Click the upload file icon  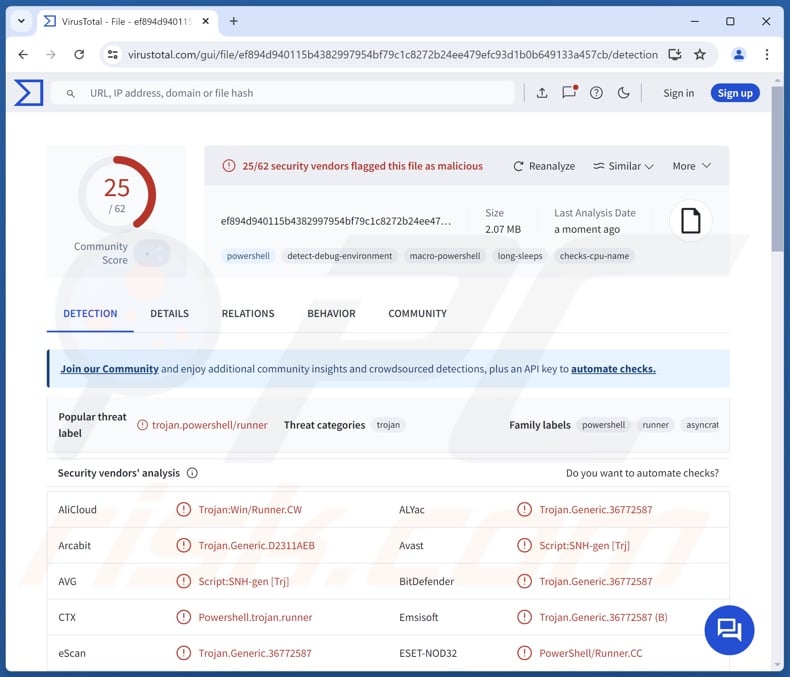pyautogui.click(x=542, y=93)
